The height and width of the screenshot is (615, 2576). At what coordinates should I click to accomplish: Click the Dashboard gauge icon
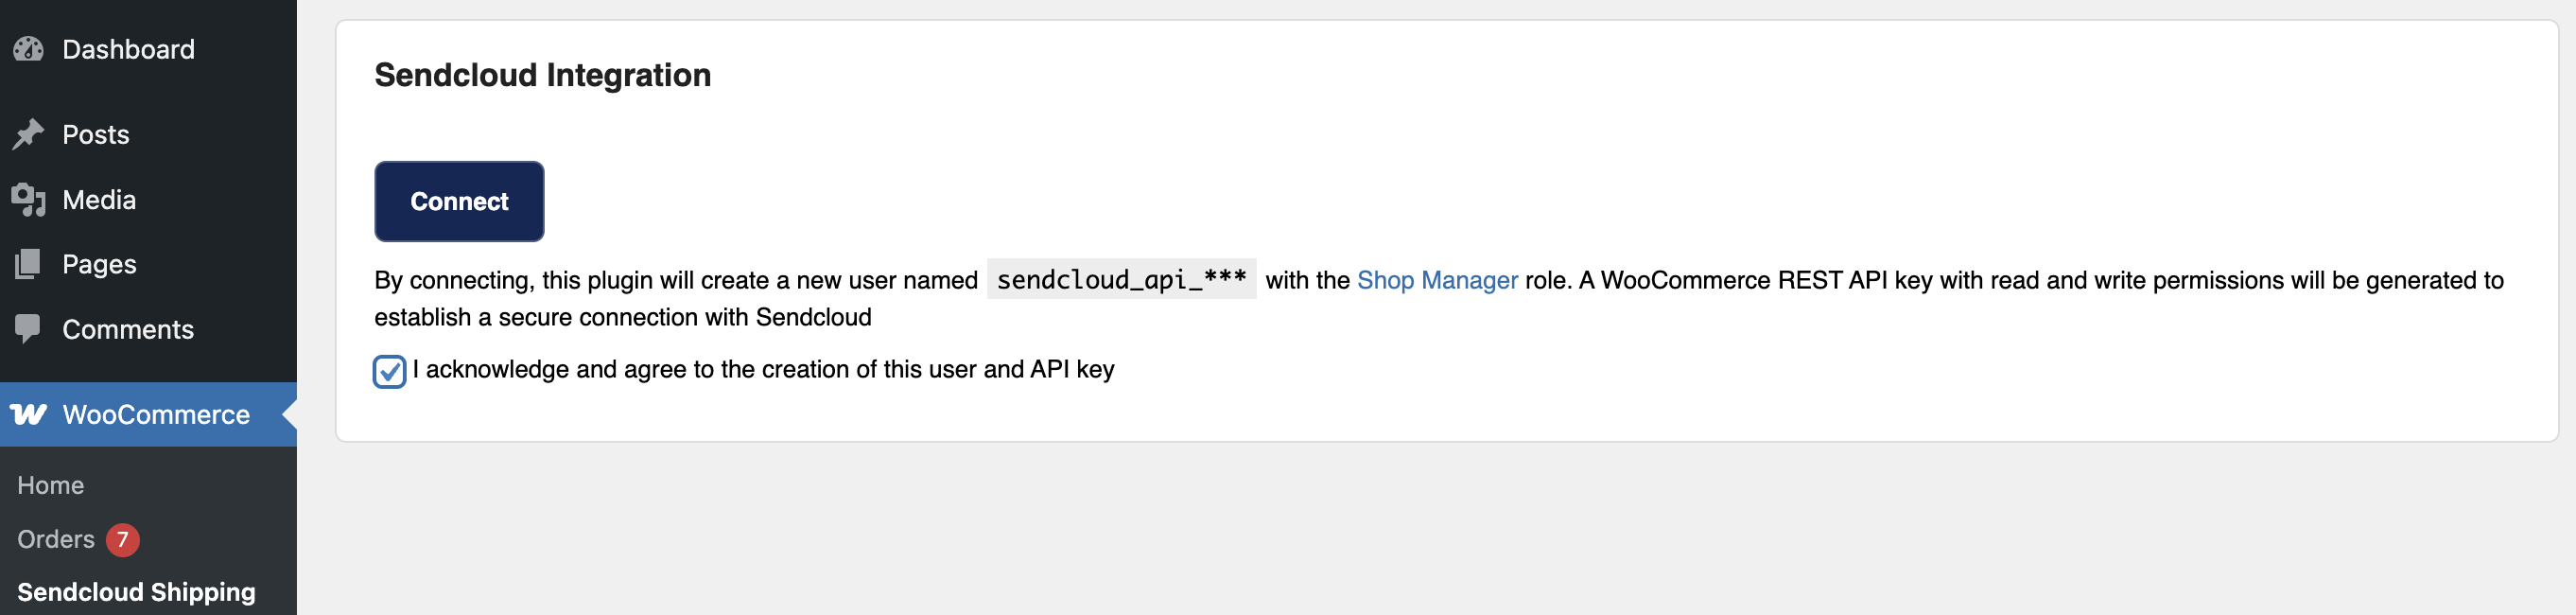[29, 49]
